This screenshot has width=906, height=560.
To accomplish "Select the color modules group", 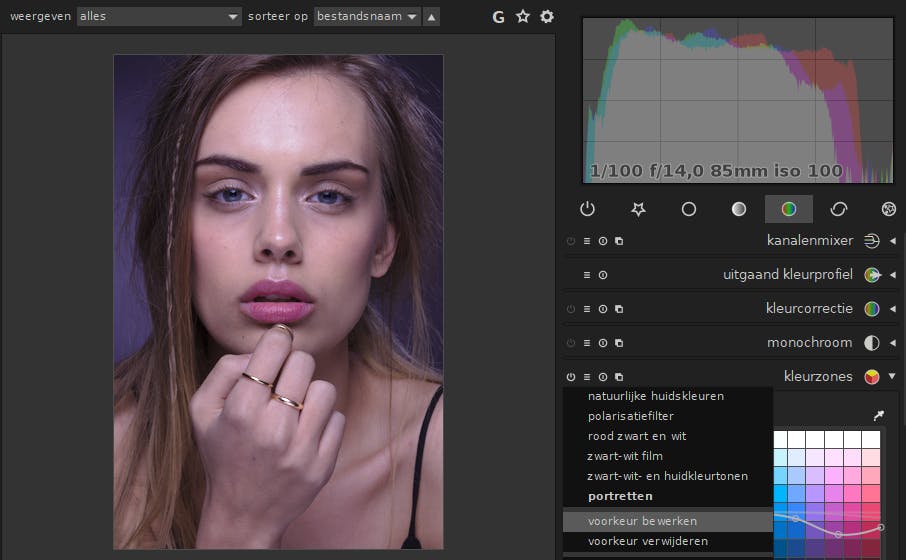I will [788, 209].
